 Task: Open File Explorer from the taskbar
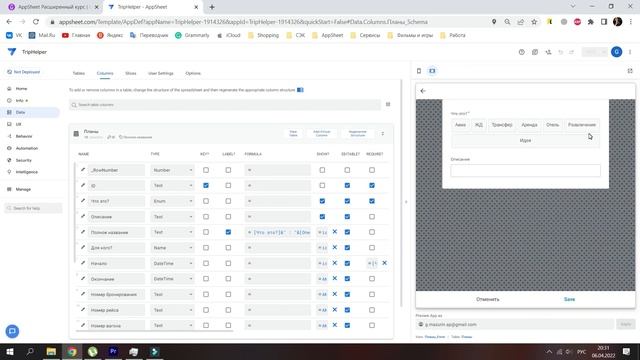point(51,351)
